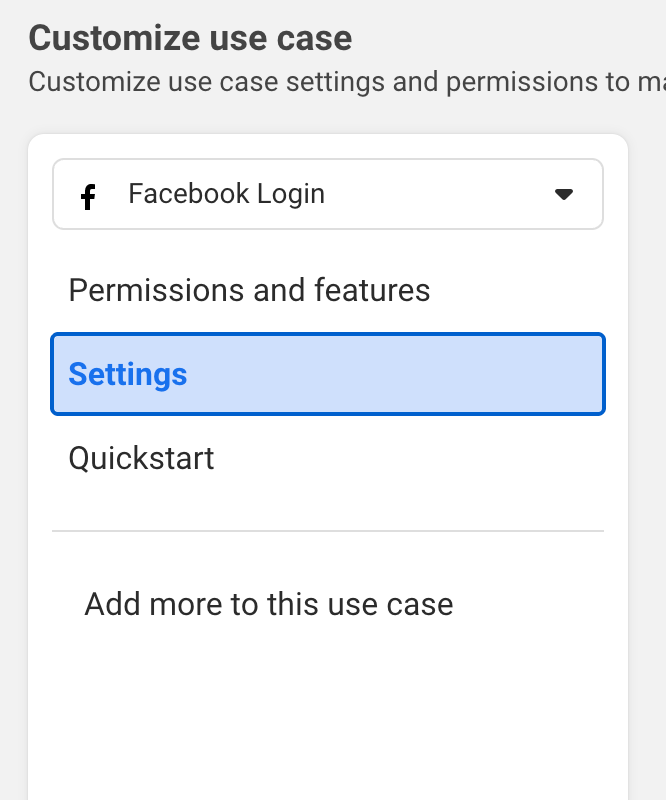Open the Permissions and features section
The width and height of the screenshot is (666, 800).
249,291
